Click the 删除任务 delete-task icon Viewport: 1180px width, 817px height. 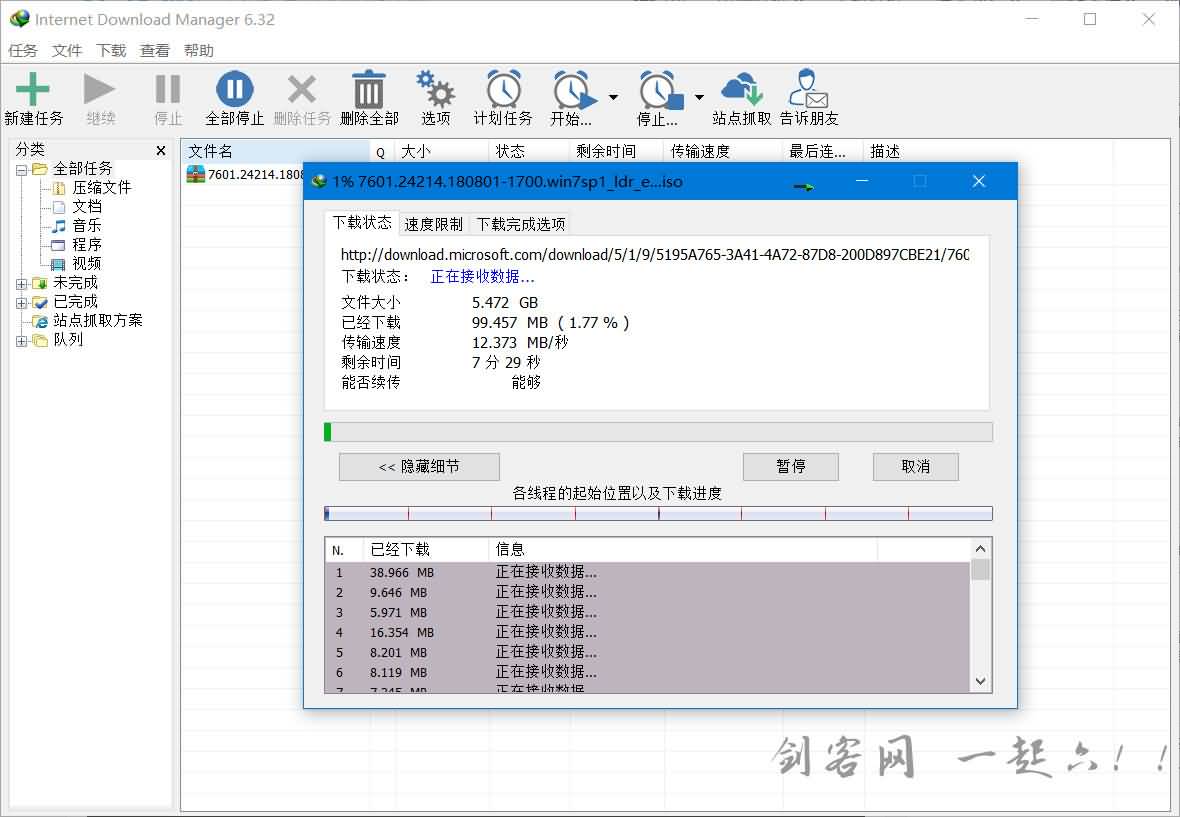click(x=302, y=89)
